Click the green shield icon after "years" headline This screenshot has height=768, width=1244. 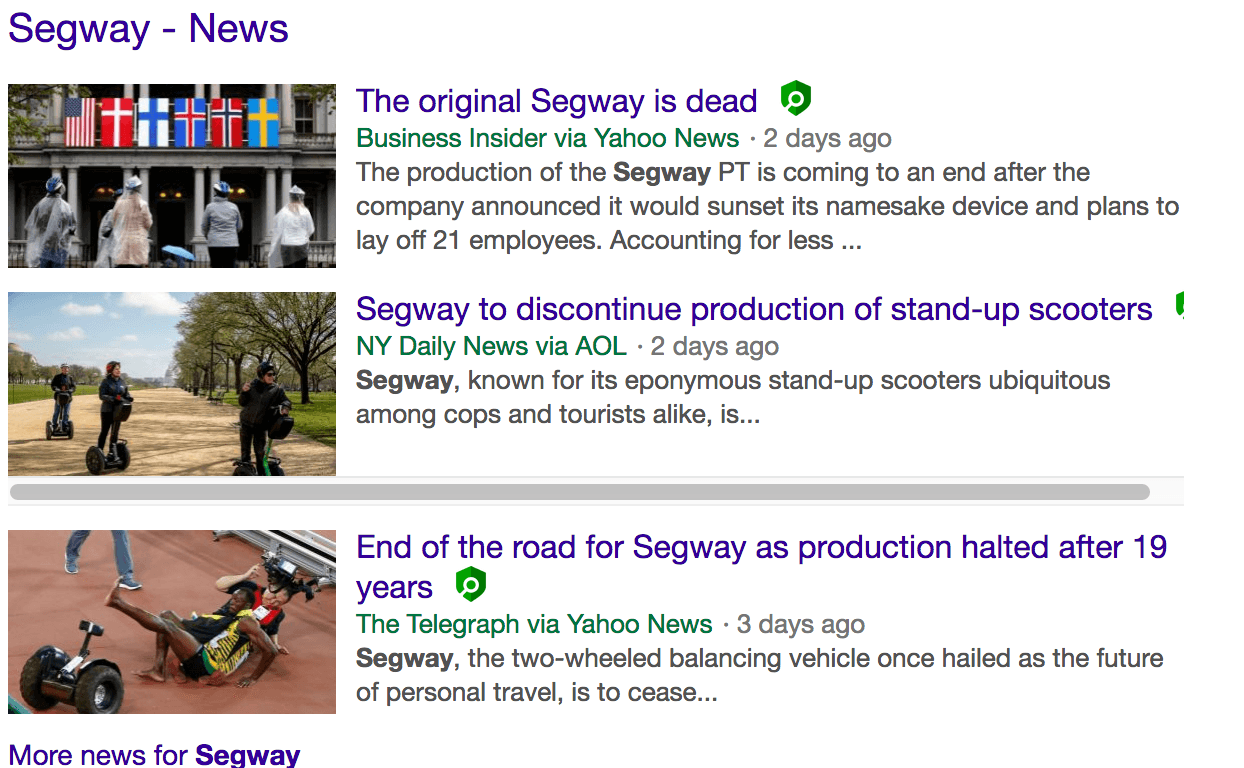(x=470, y=584)
